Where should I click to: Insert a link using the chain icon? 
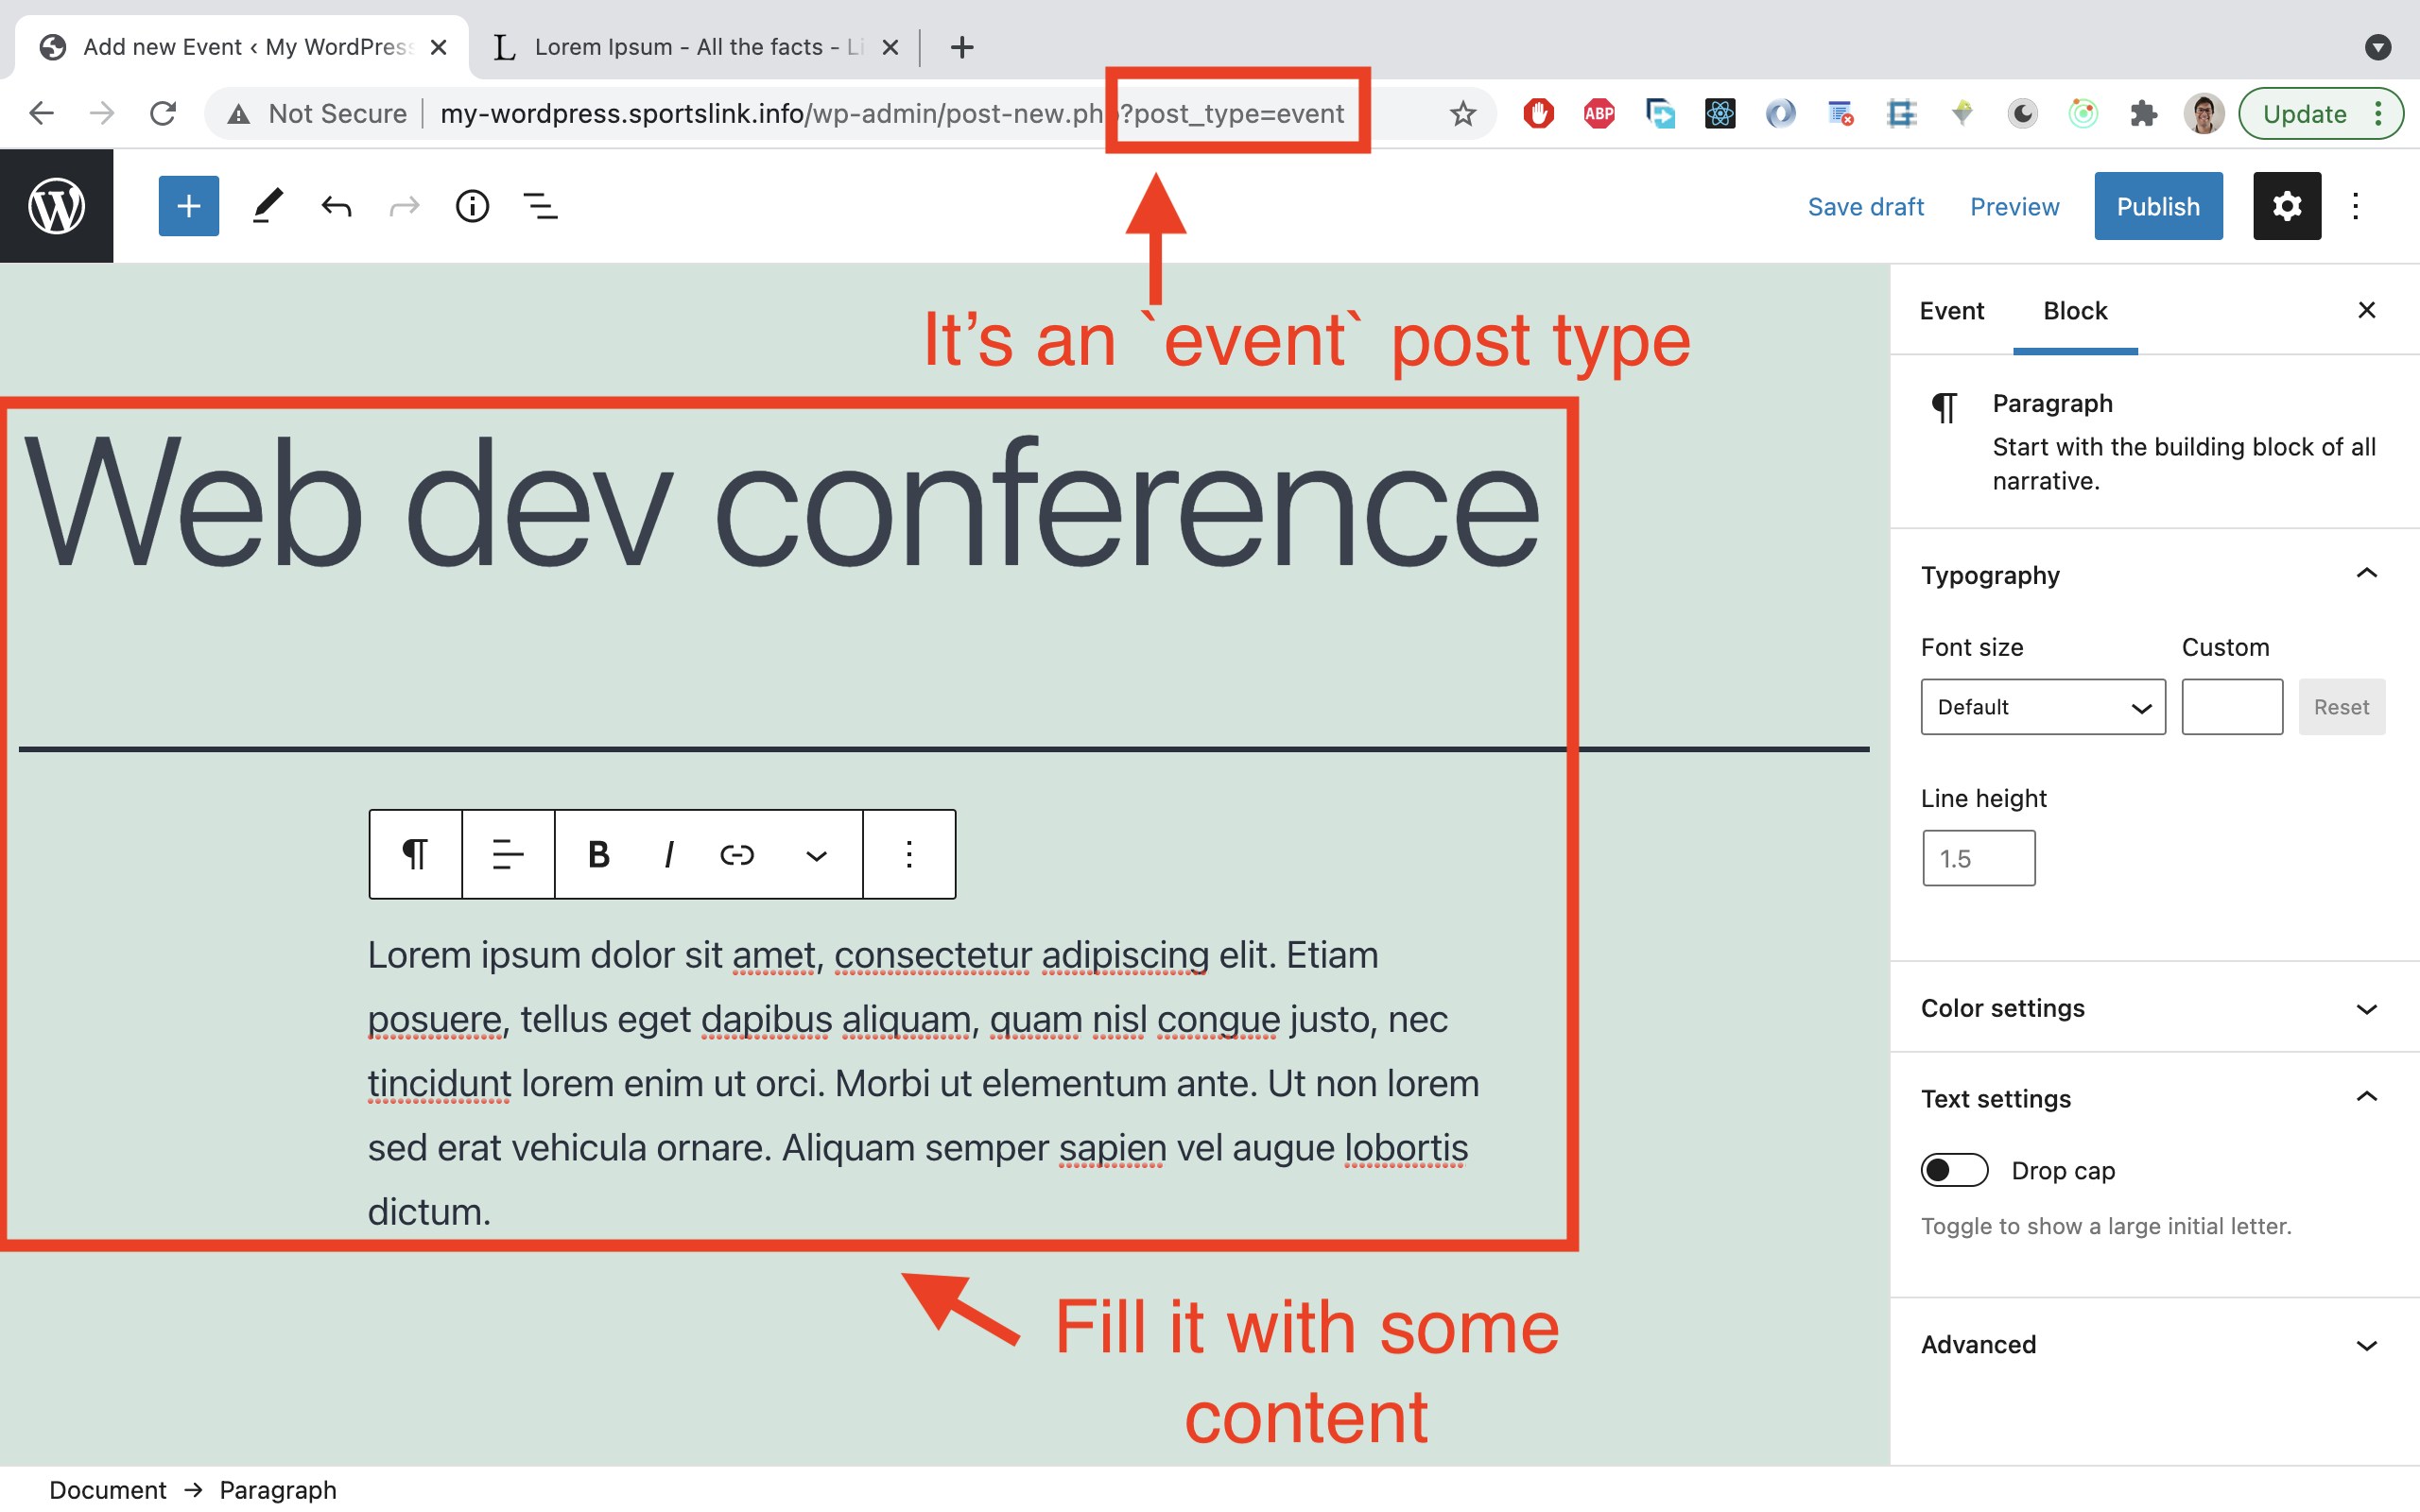pos(736,854)
